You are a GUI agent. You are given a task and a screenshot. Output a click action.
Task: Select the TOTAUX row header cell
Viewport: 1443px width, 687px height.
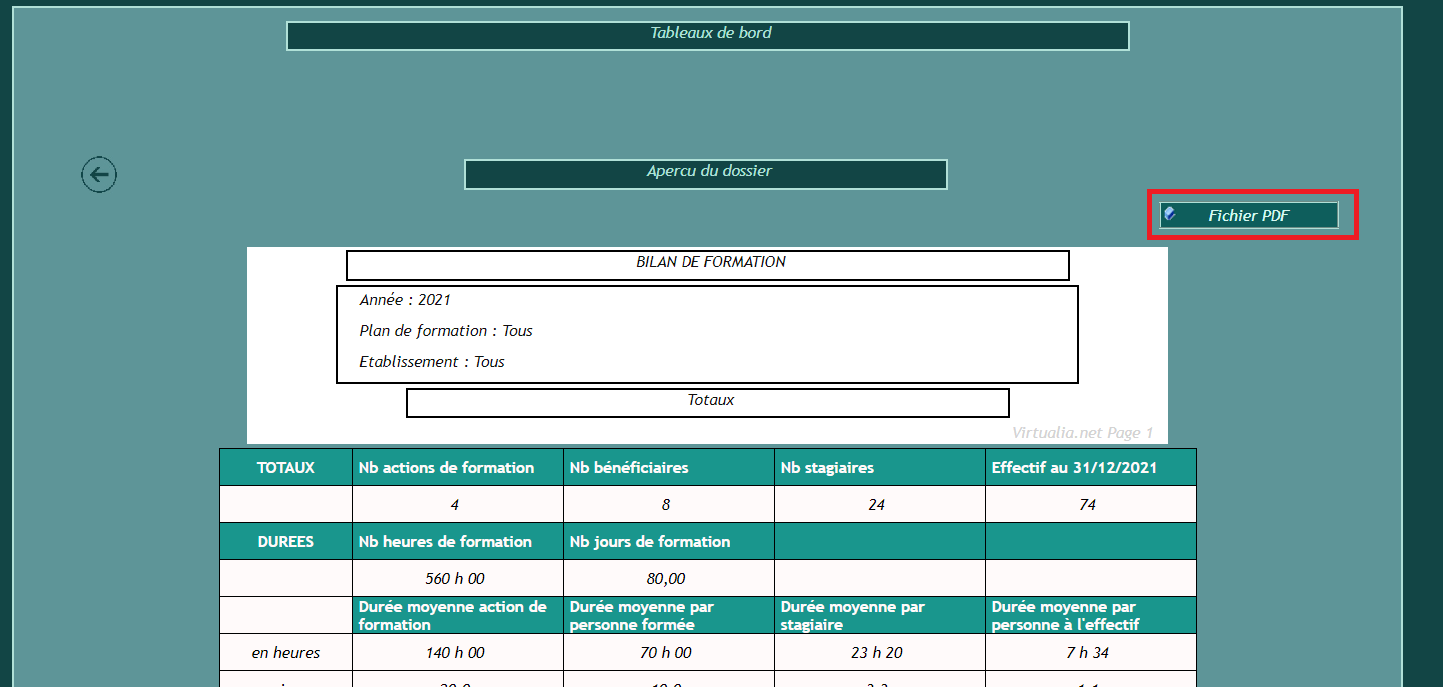pyautogui.click(x=286, y=467)
